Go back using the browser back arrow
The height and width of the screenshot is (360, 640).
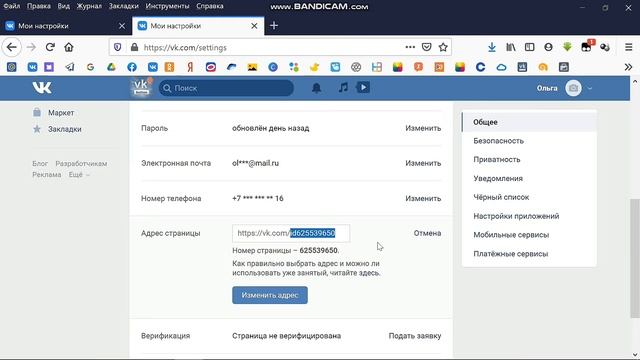11,47
